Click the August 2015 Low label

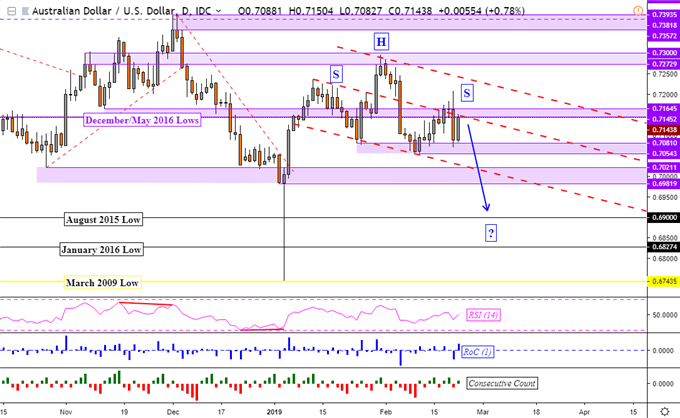pyautogui.click(x=103, y=219)
